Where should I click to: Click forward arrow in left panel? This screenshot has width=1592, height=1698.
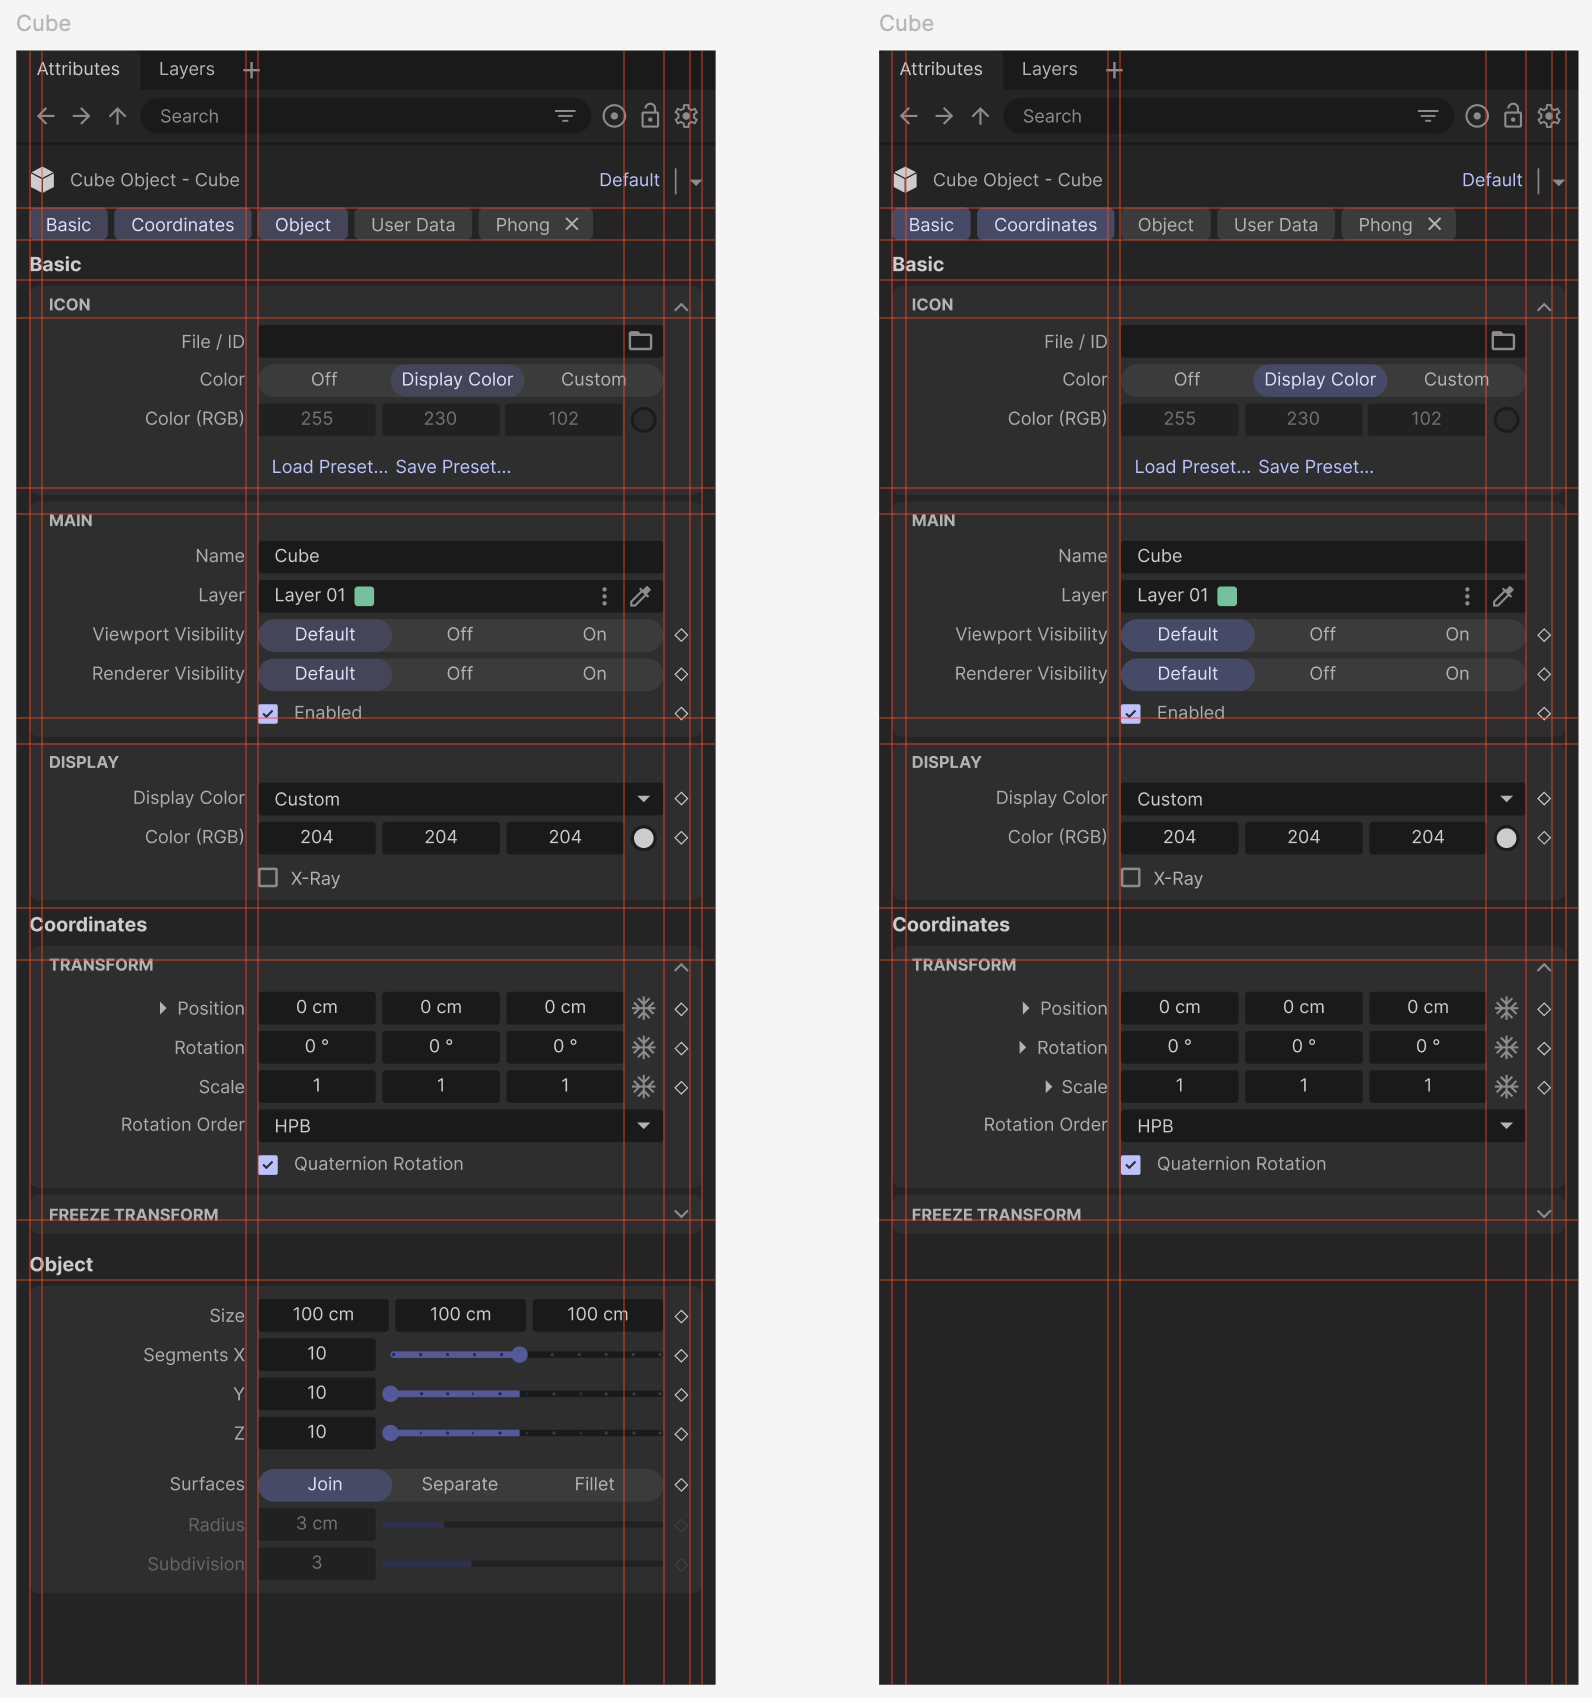81,116
